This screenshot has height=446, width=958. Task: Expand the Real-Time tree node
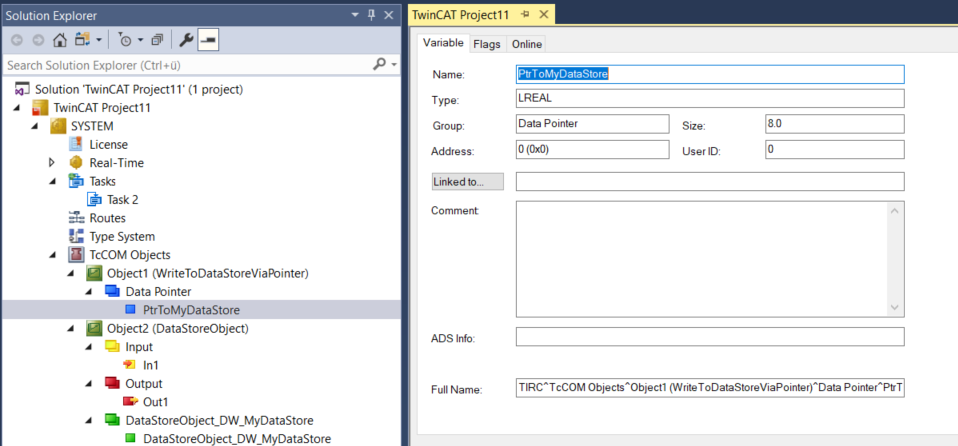pos(52,163)
